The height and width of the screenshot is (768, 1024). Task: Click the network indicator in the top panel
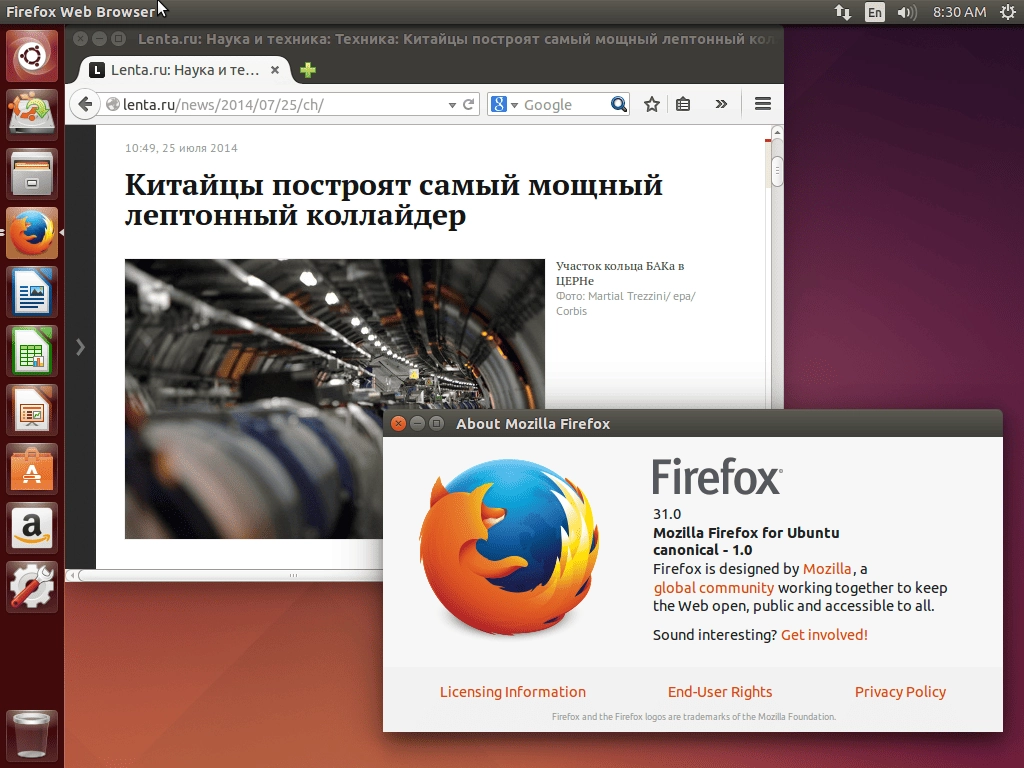[x=842, y=12]
